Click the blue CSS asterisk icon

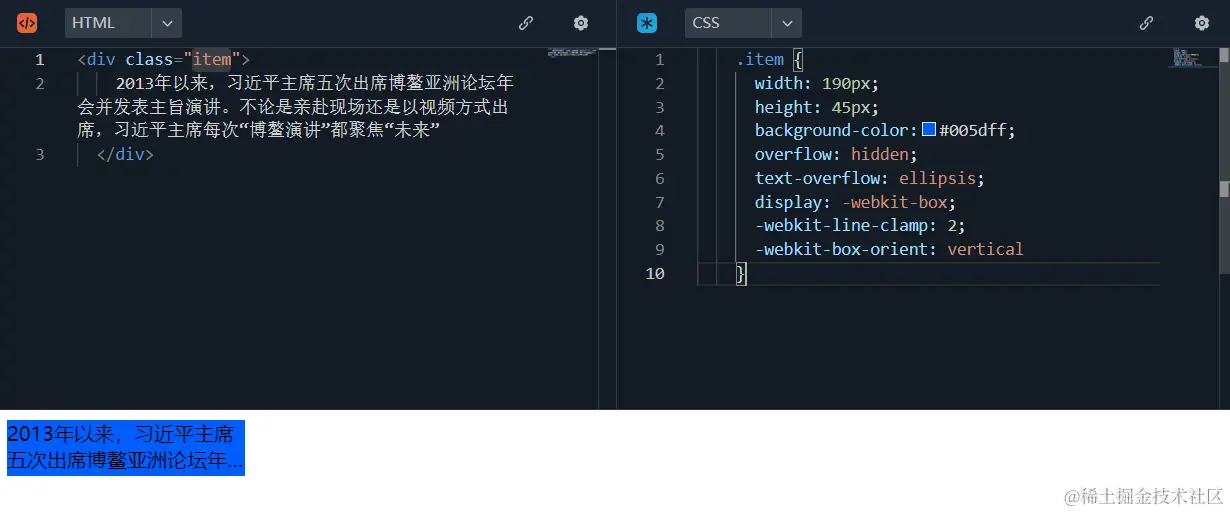[647, 23]
